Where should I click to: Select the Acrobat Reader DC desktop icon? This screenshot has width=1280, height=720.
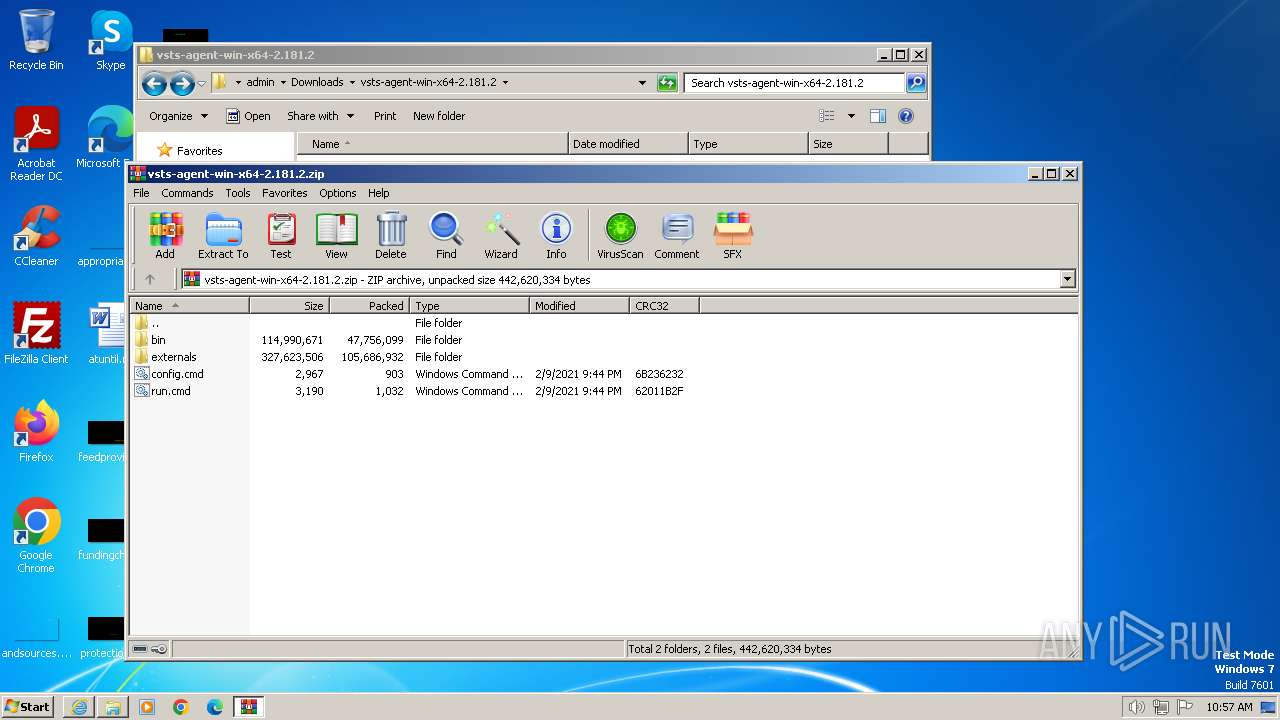pos(36,144)
